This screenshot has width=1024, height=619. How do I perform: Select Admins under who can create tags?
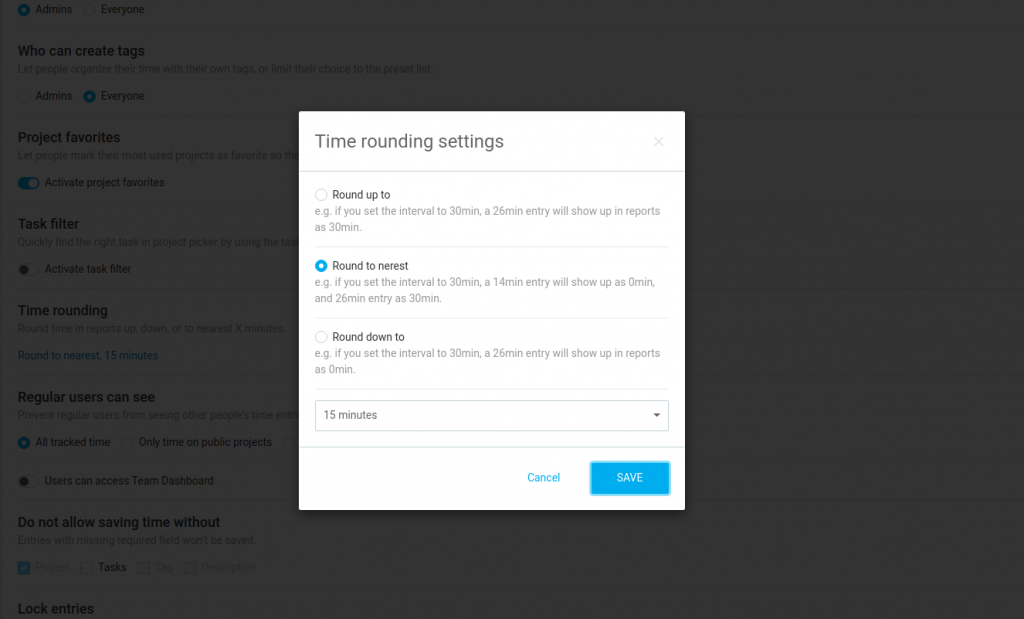pyautogui.click(x=22, y=96)
